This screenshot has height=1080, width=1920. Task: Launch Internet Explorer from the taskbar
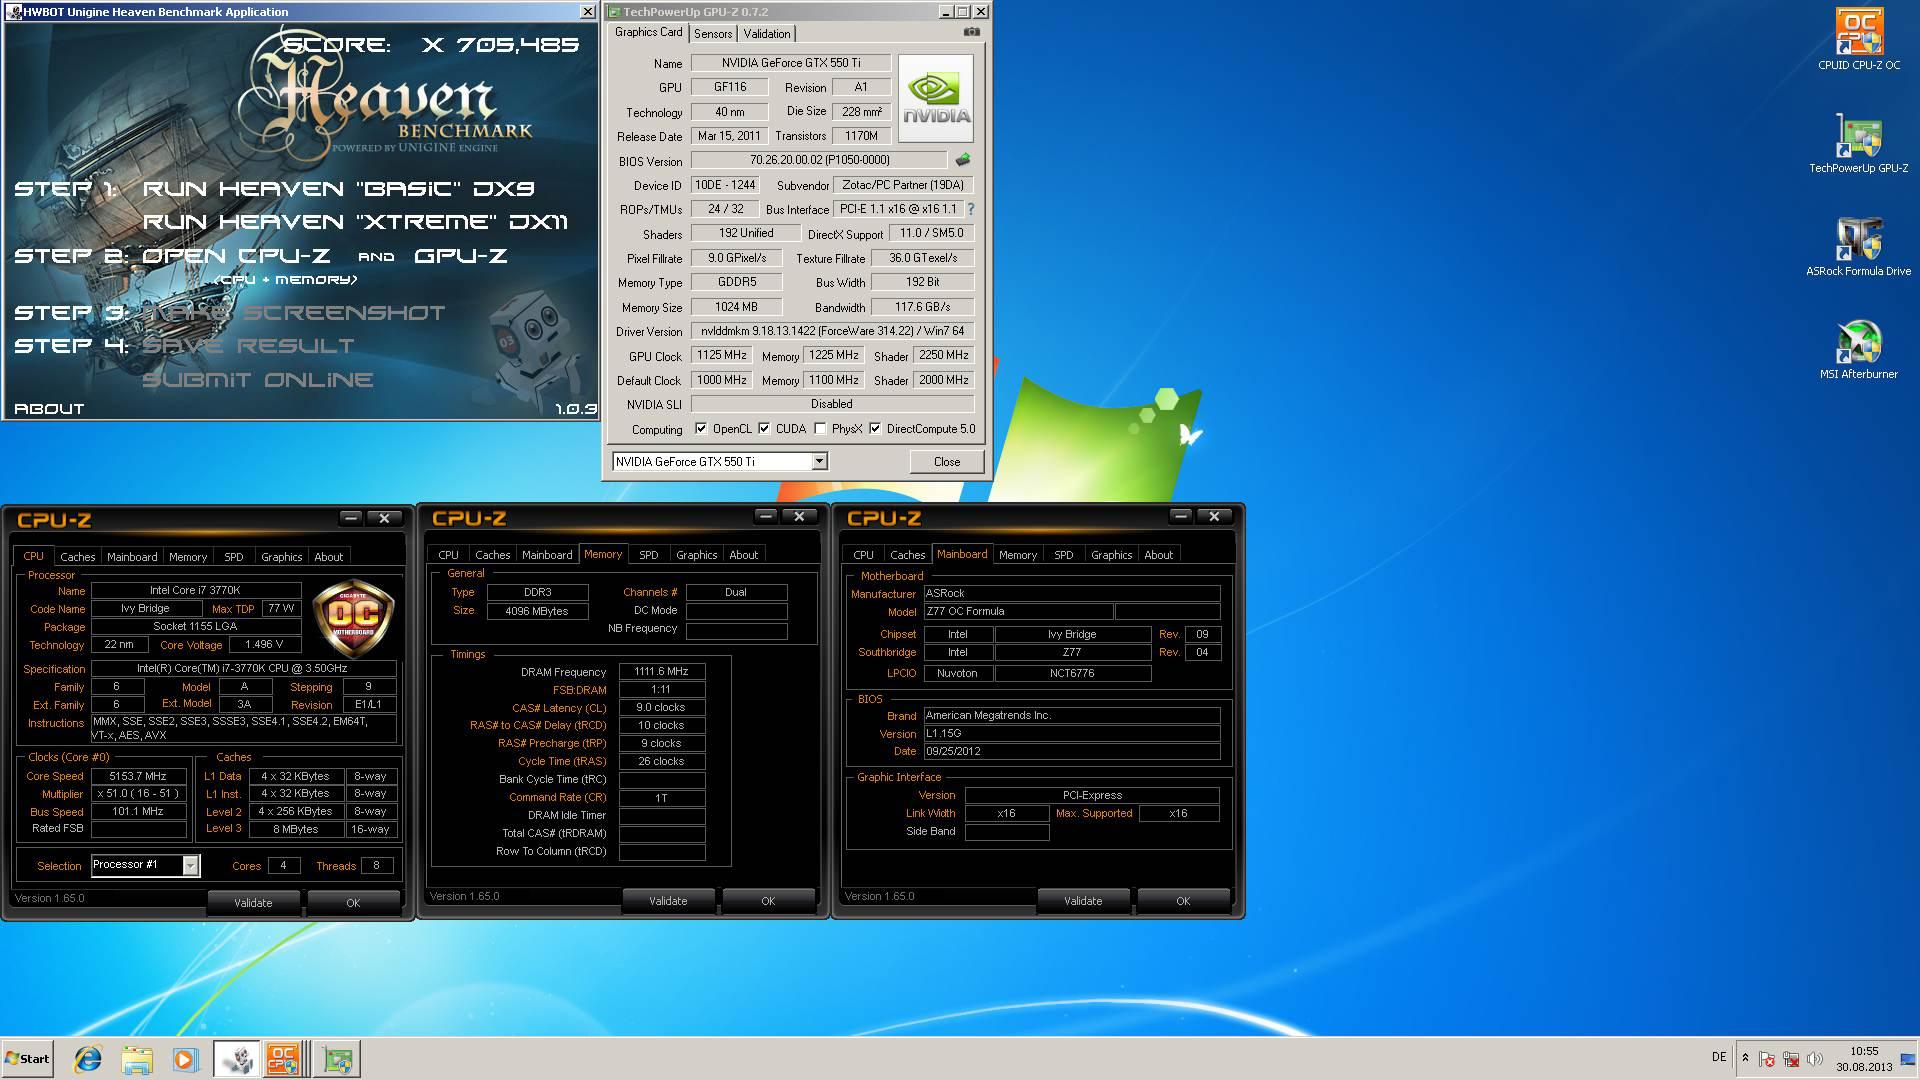tap(88, 1059)
